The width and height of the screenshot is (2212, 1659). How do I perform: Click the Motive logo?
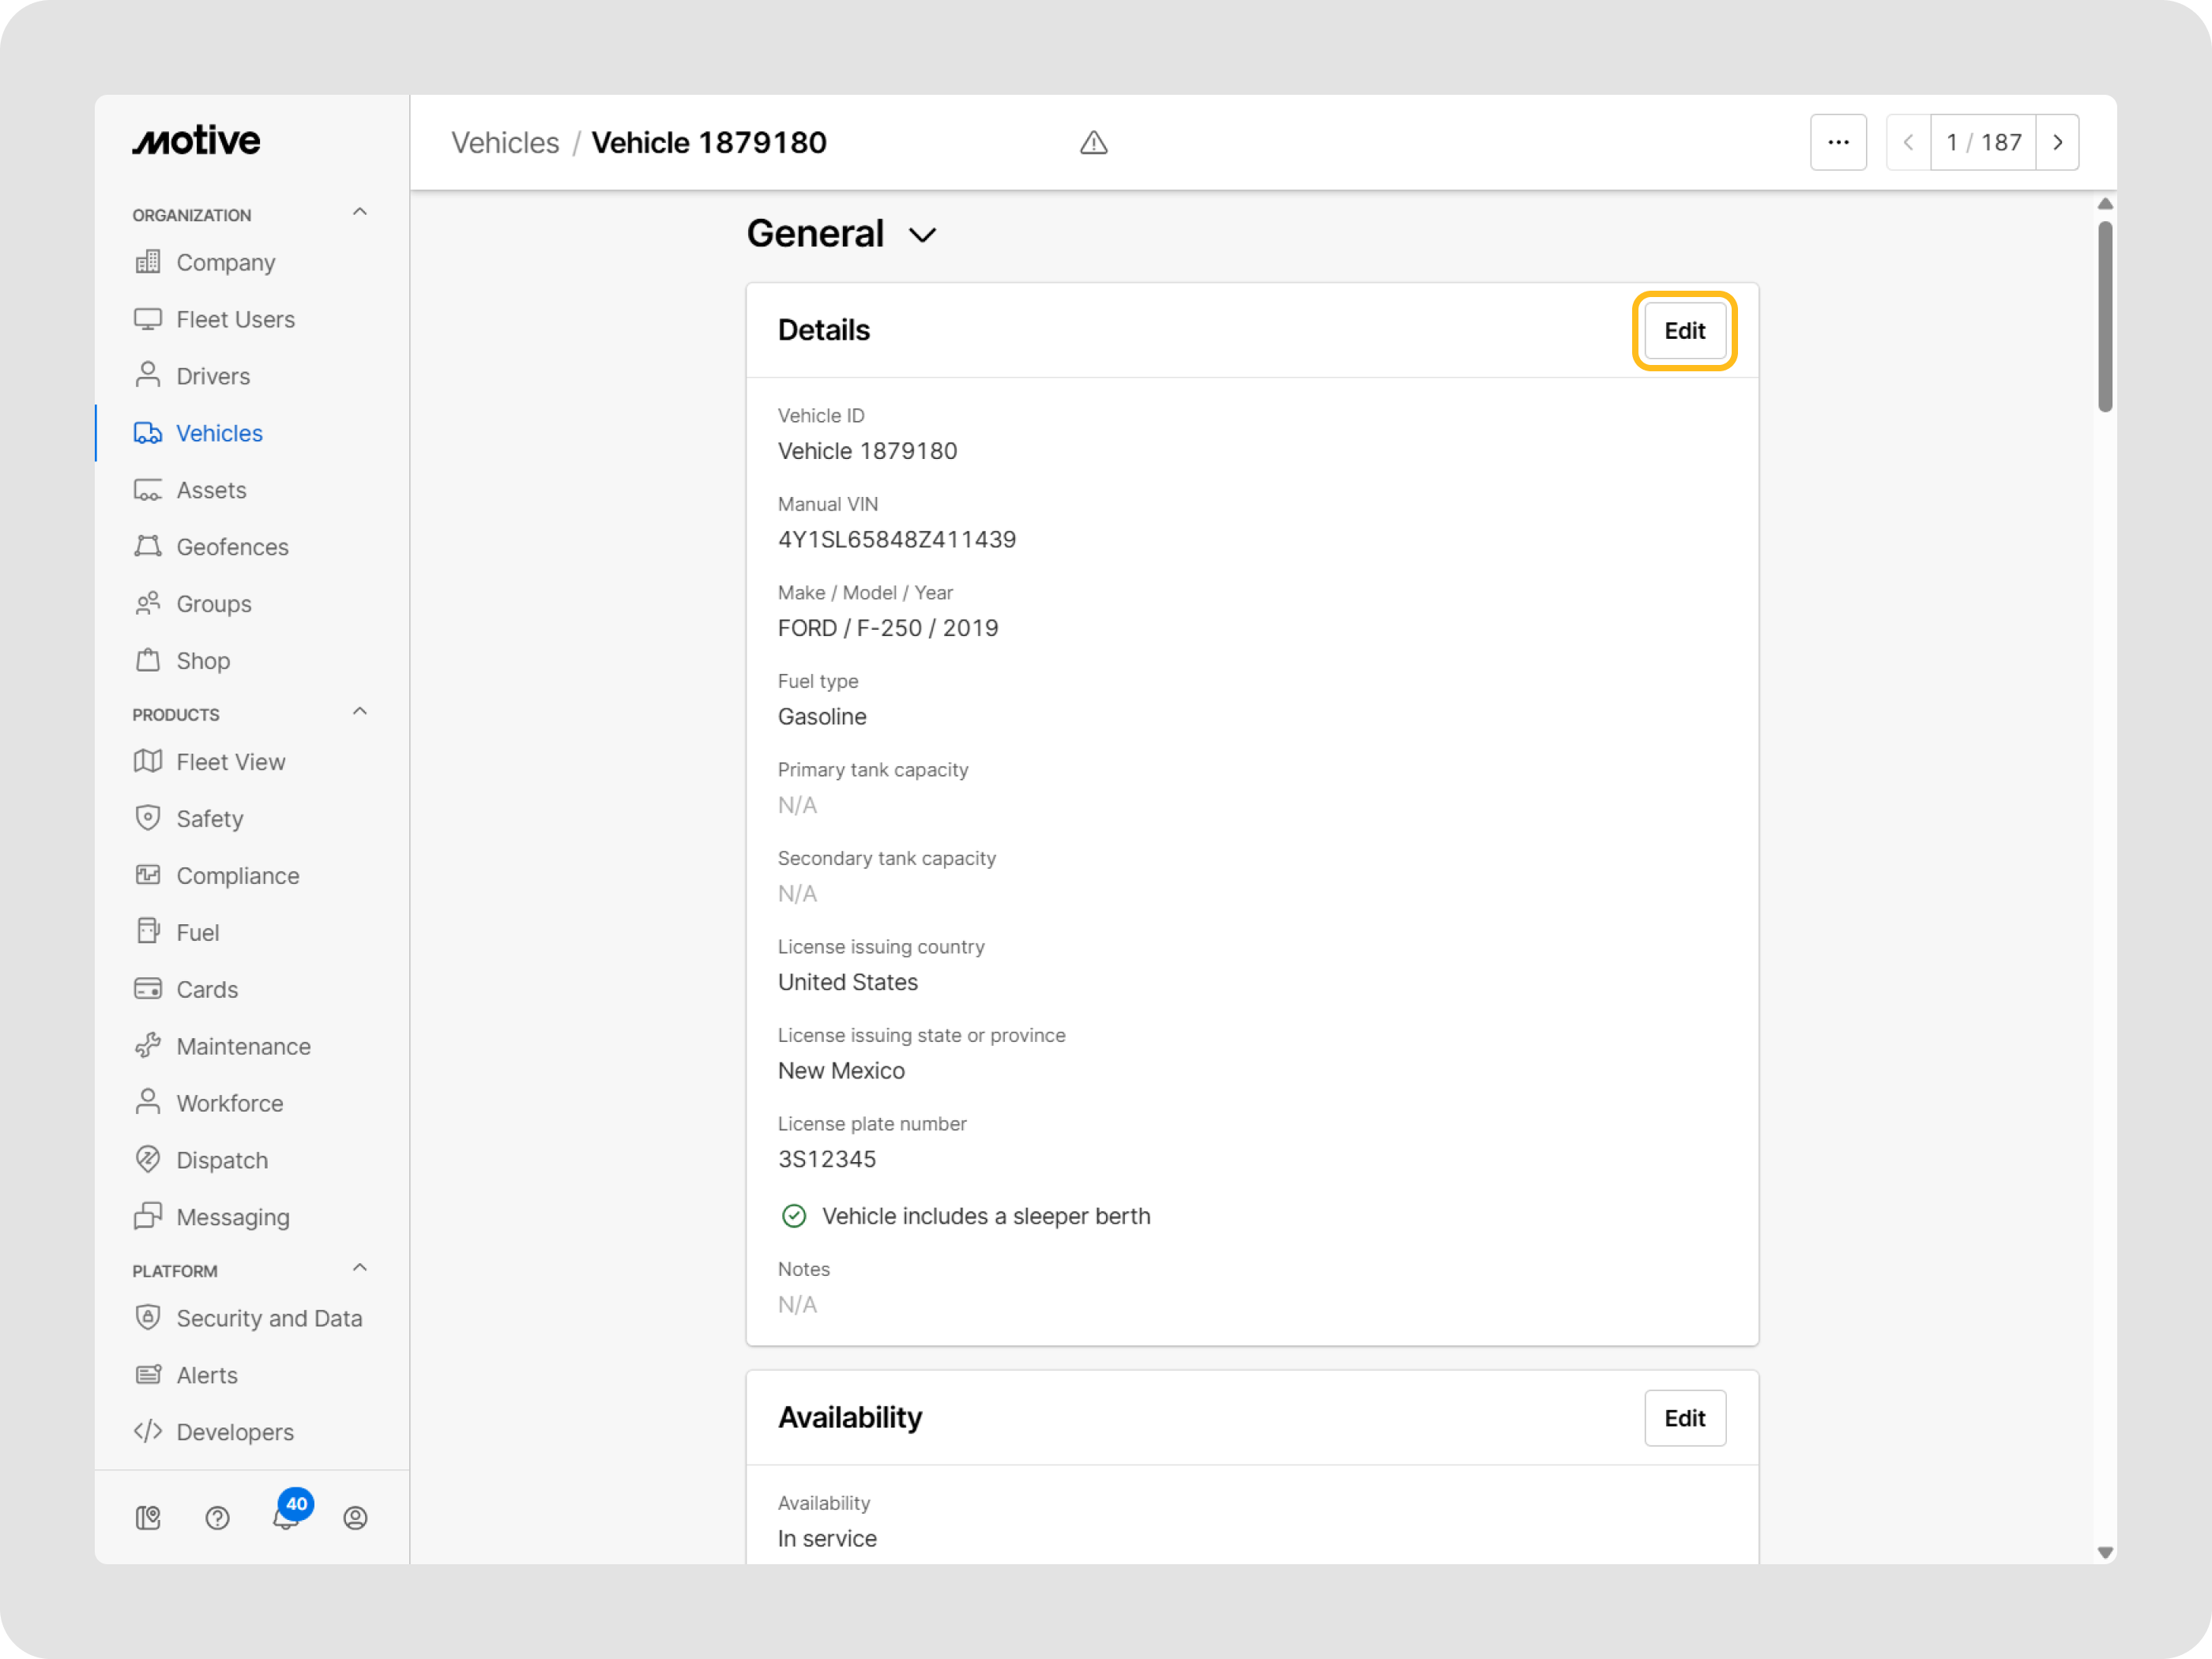click(196, 141)
